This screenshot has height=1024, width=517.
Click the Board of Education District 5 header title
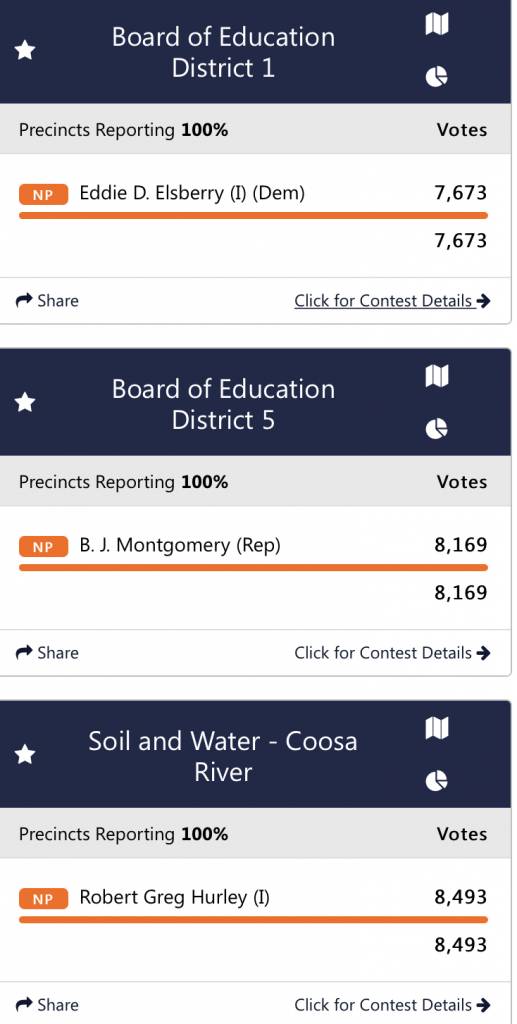pyautogui.click(x=223, y=404)
